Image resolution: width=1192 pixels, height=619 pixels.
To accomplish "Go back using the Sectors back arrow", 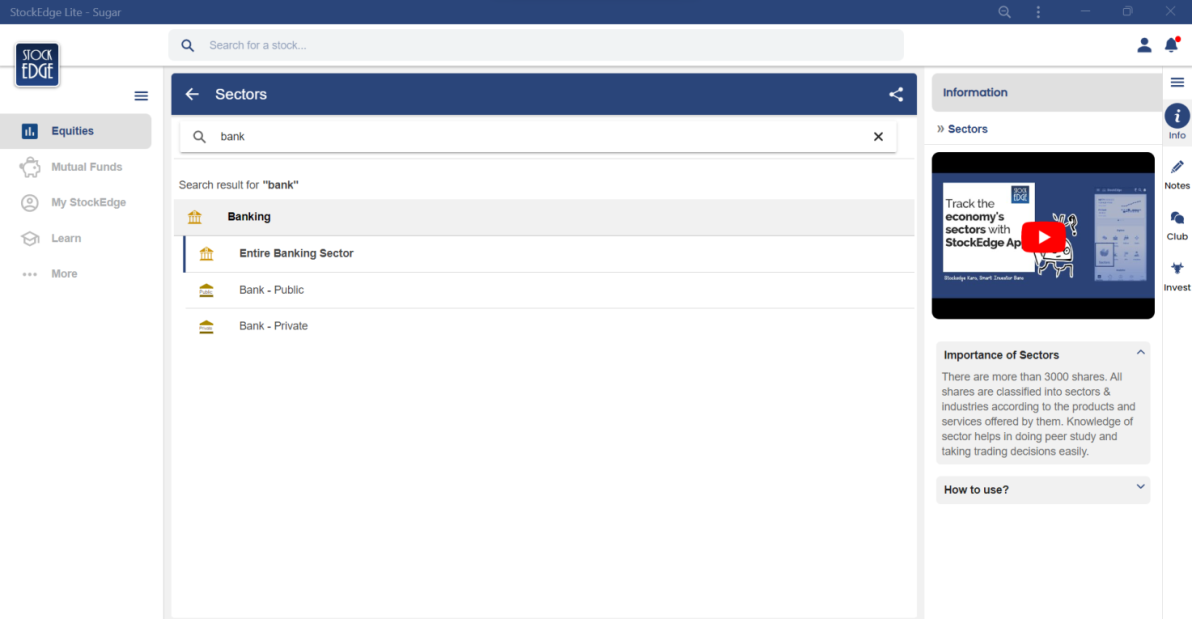I will tap(193, 94).
